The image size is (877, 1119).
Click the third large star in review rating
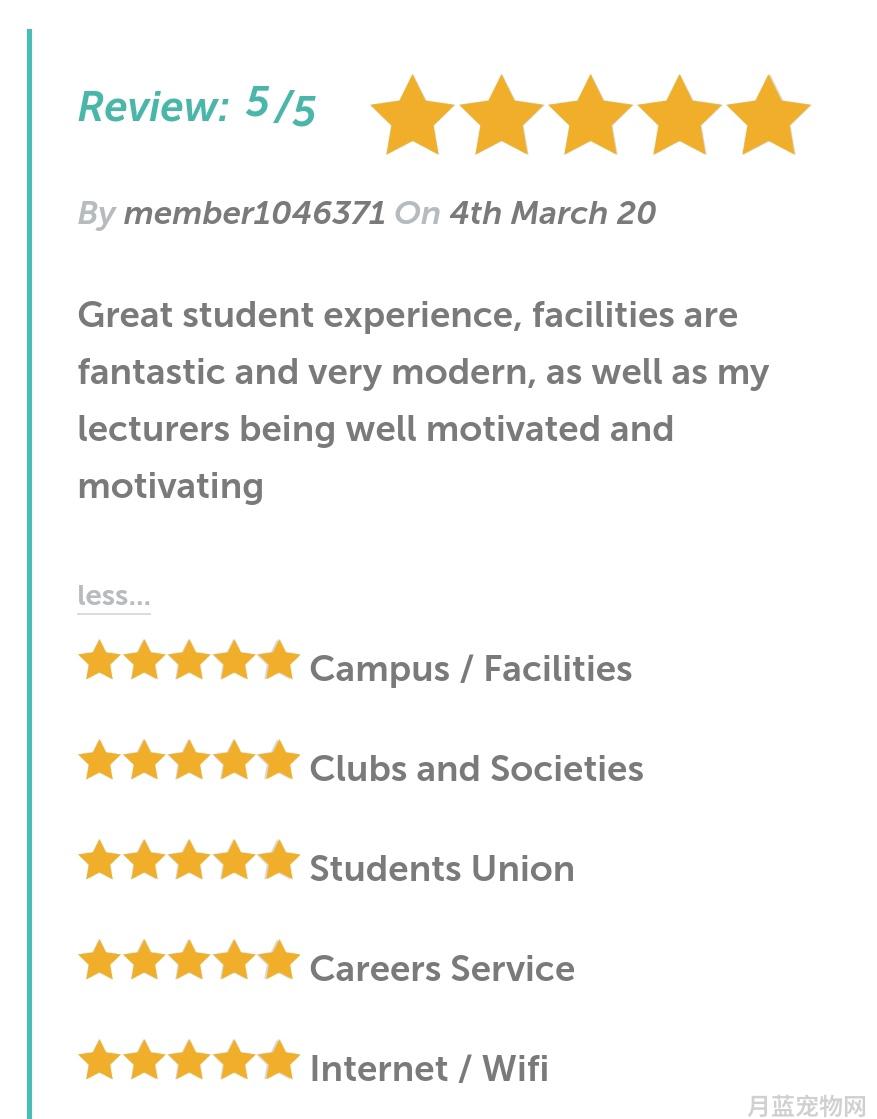(x=590, y=116)
